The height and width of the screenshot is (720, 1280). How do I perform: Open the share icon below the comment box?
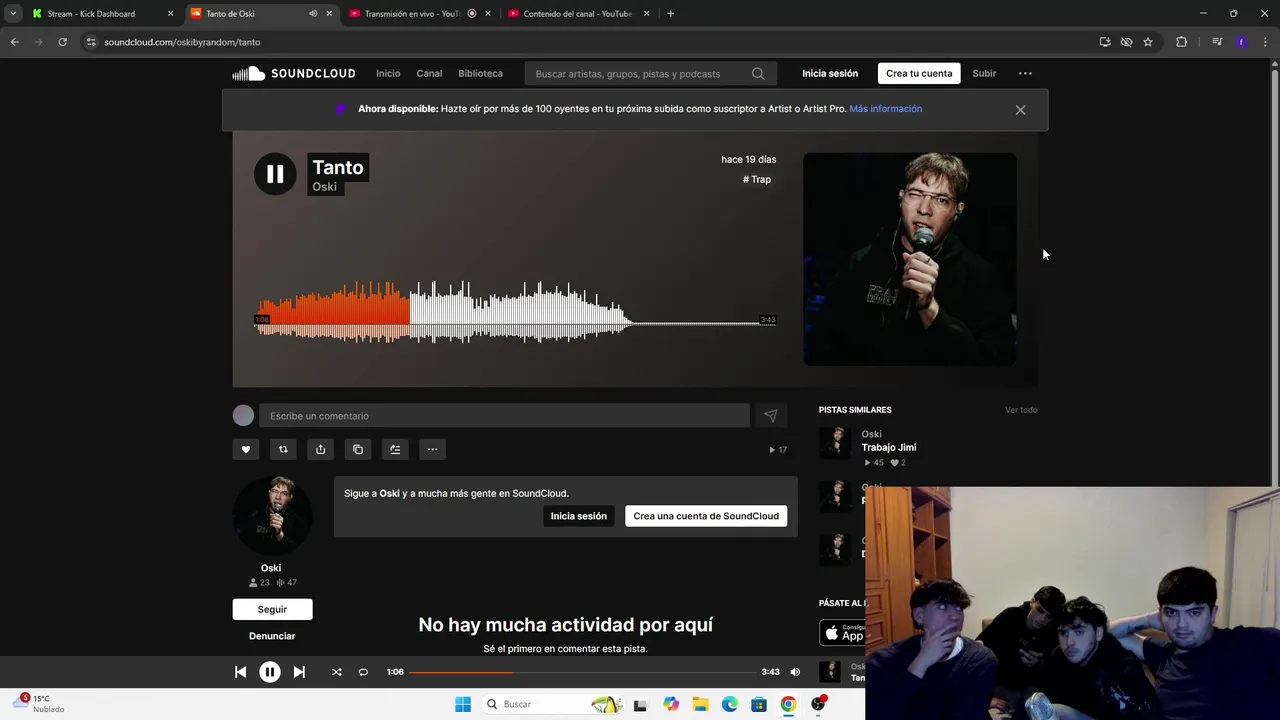point(320,449)
